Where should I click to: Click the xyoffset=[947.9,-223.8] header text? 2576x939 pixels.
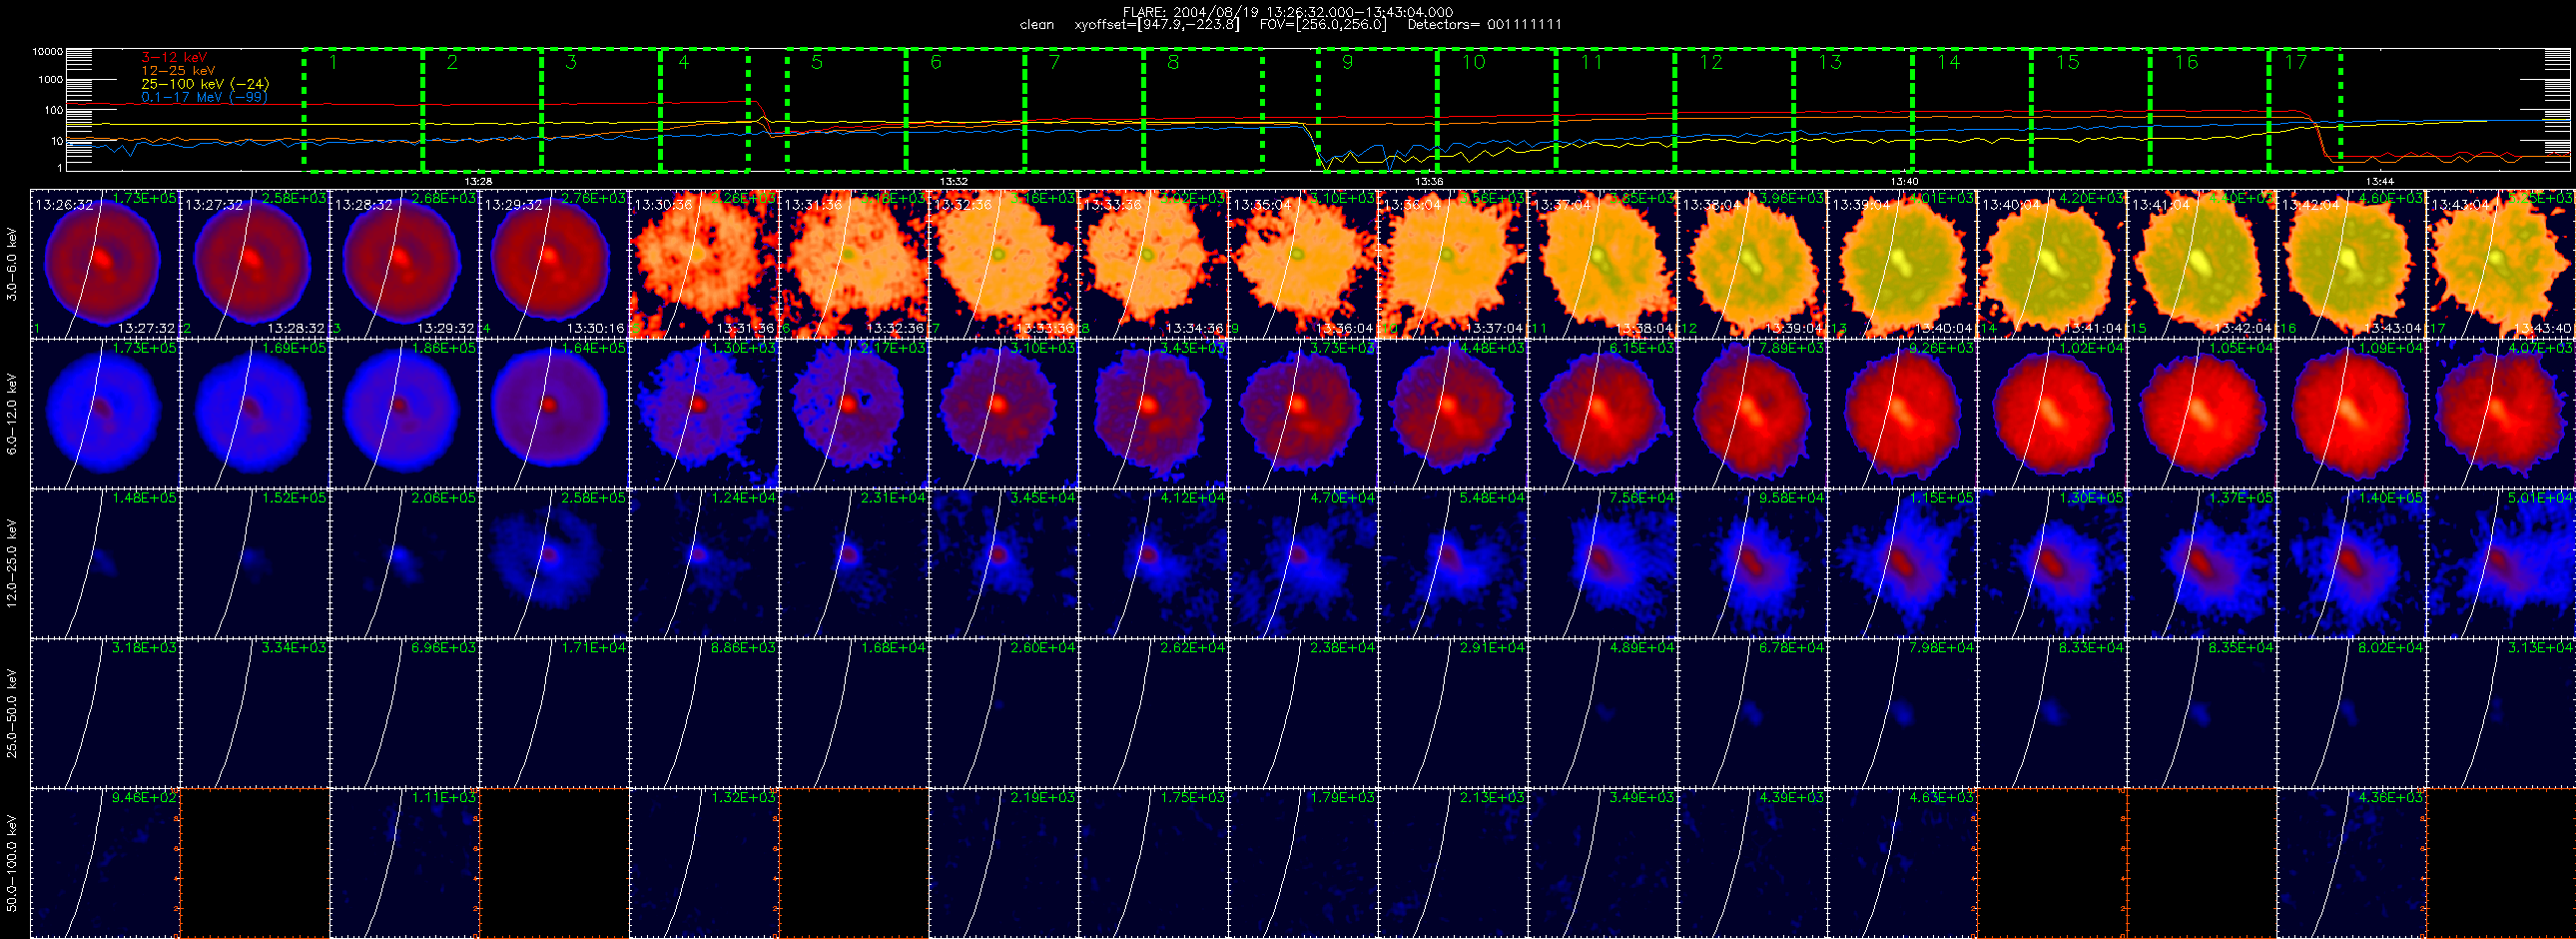1156,25
